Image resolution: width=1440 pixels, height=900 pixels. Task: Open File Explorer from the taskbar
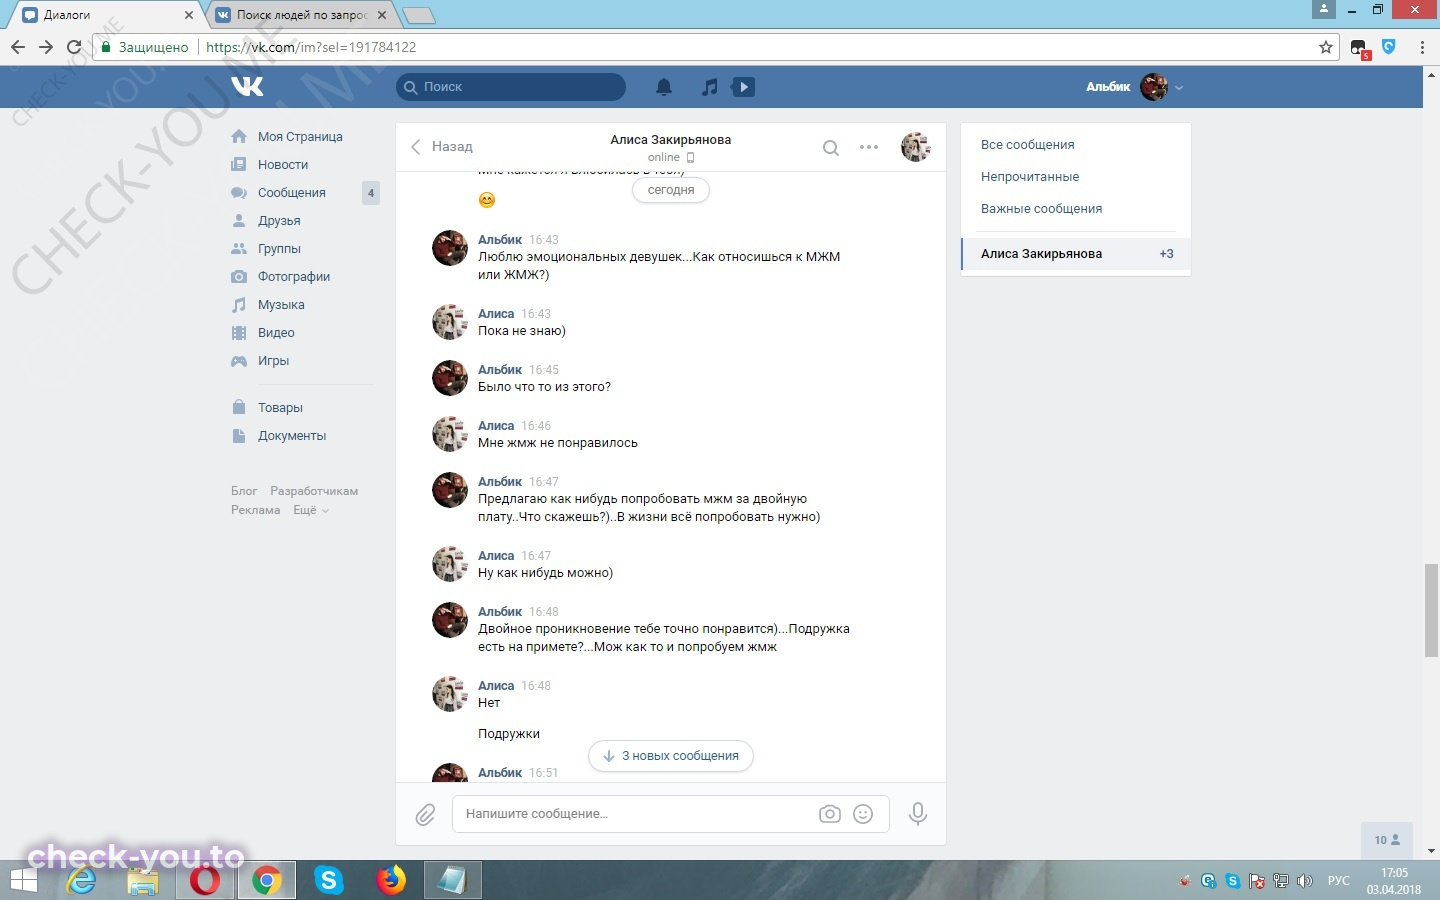point(143,881)
